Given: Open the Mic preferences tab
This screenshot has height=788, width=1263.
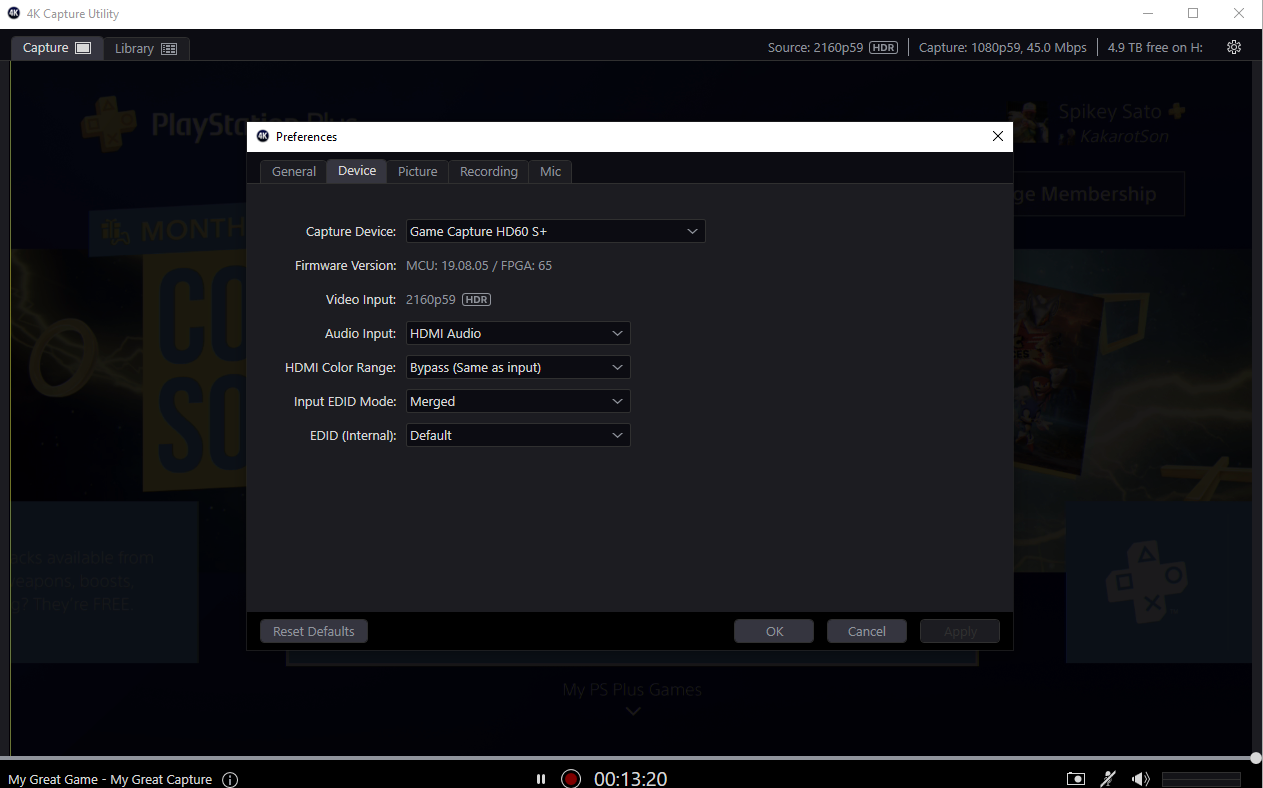Looking at the screenshot, I should (551, 171).
